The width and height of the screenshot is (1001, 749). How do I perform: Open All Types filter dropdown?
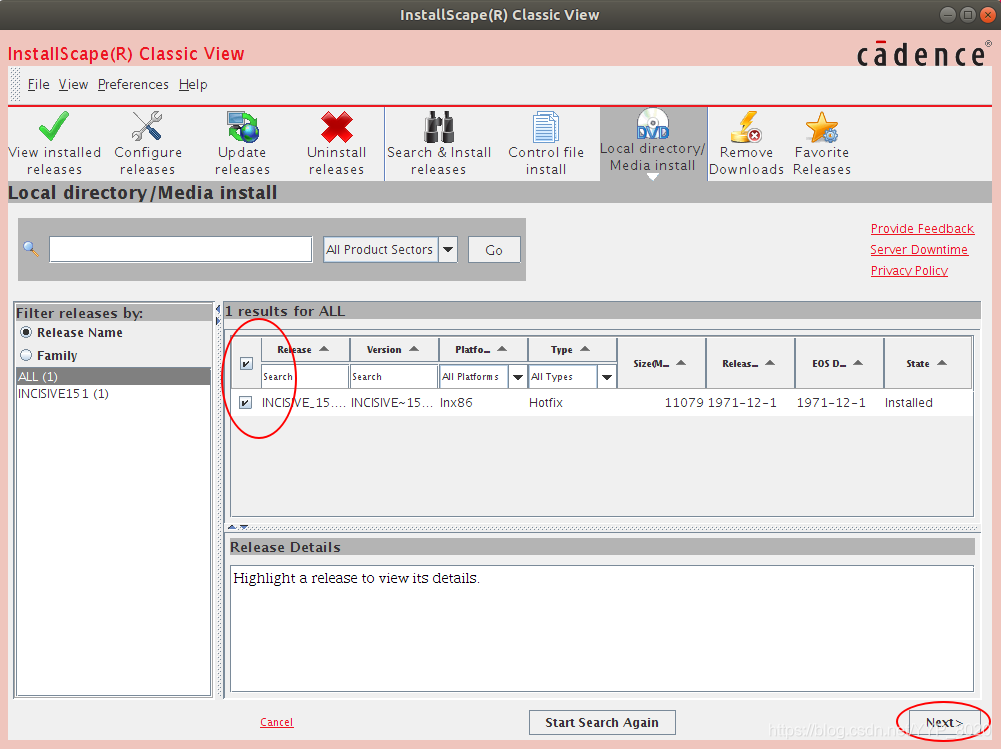tap(573, 377)
